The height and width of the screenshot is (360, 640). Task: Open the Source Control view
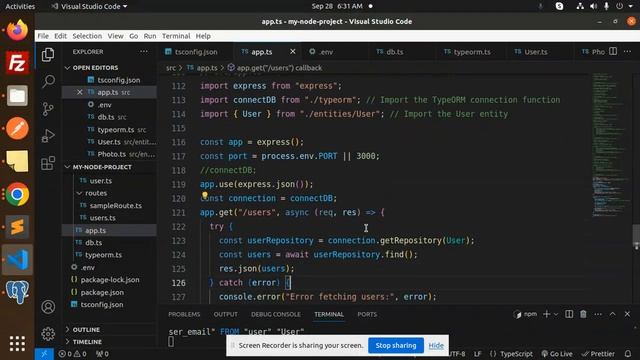(48, 109)
